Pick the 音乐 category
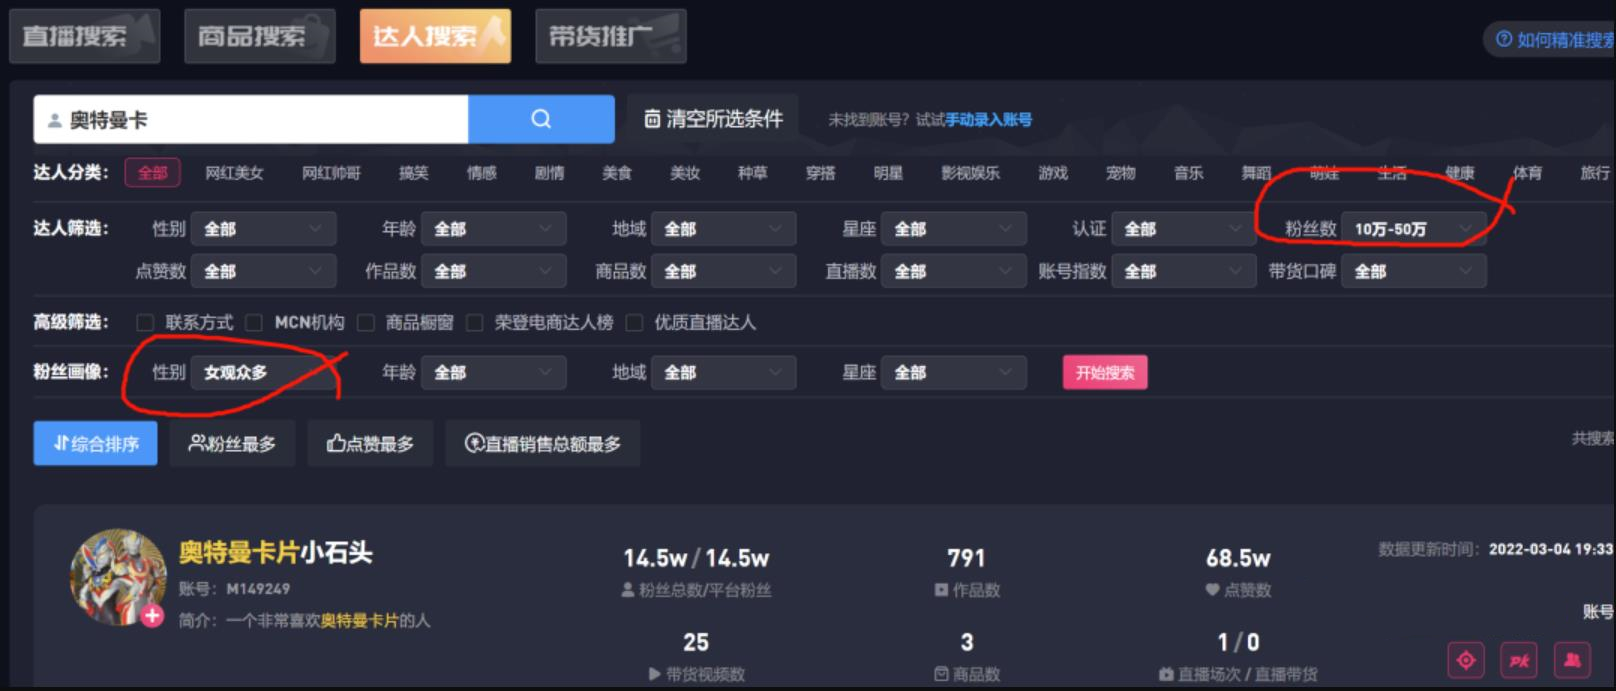Viewport: 1616px width, 691px height. point(1189,173)
